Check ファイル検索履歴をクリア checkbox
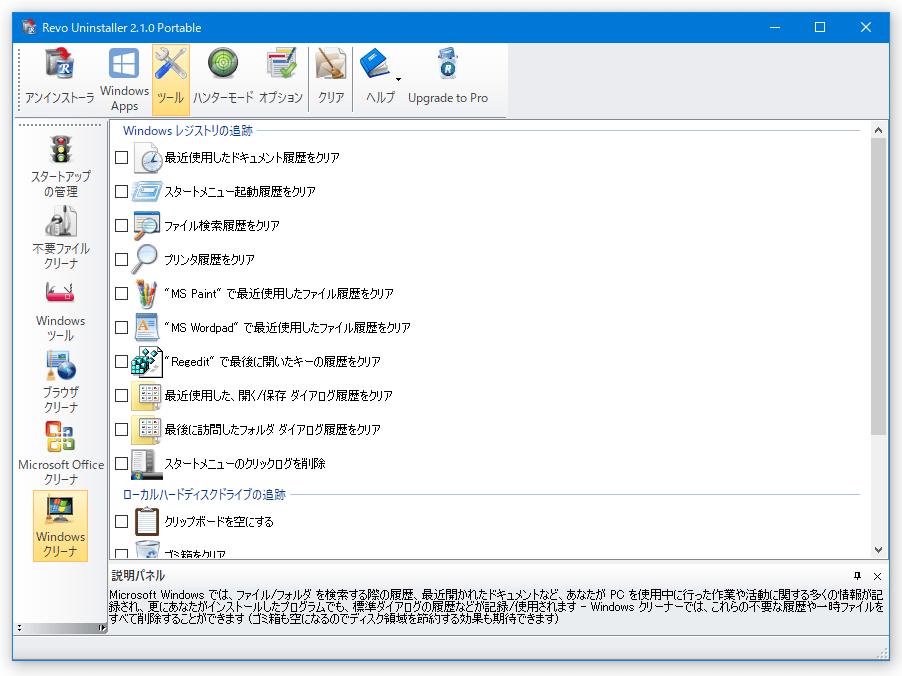Viewport: 902px width, 676px height. pos(121,226)
